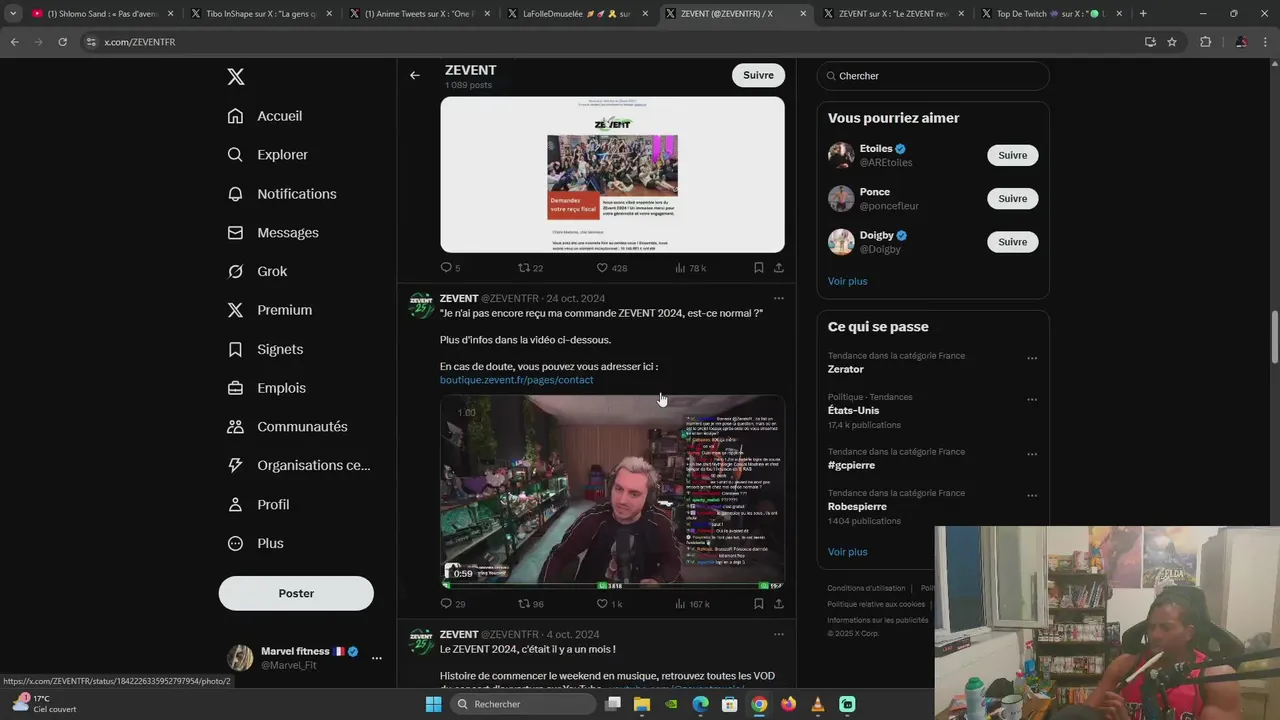Click Voir plus under Ce qui se passe
This screenshot has width=1280, height=720.
[847, 552]
